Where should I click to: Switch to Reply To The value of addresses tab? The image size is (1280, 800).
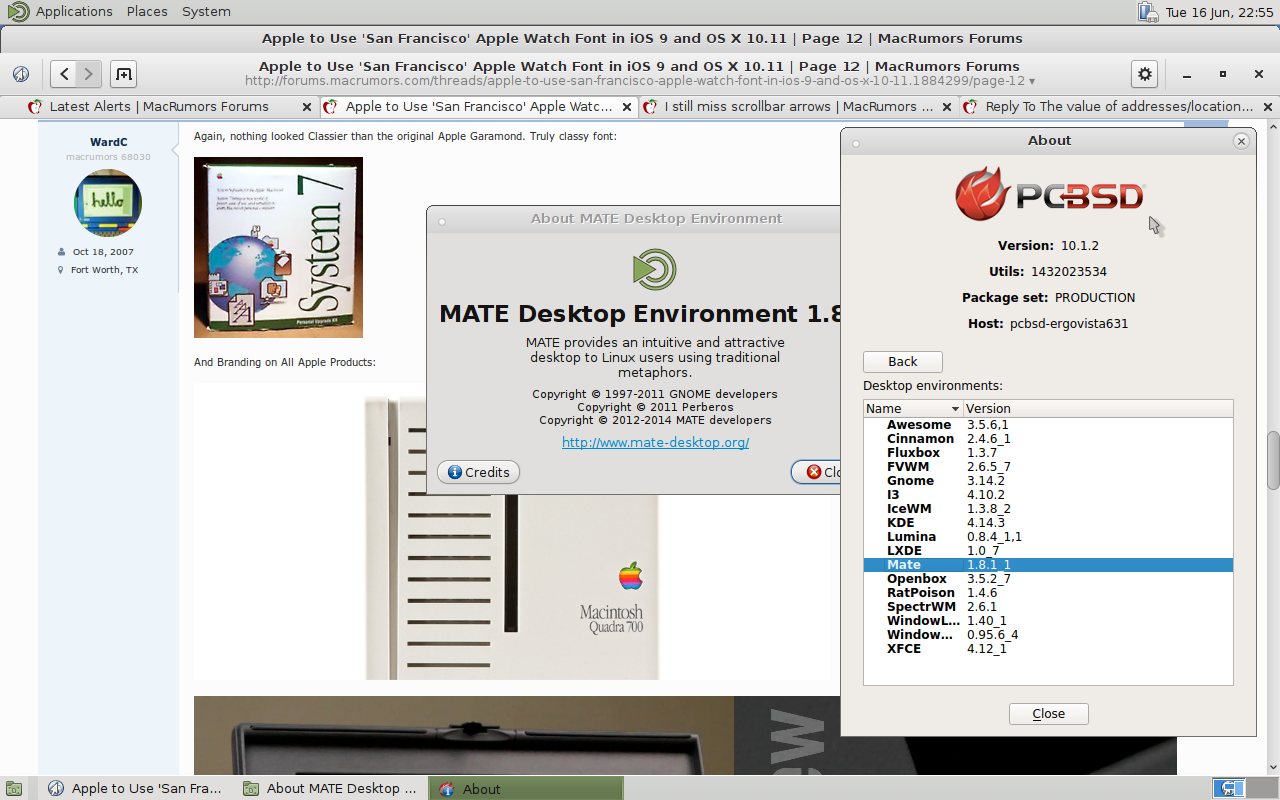click(x=1119, y=106)
